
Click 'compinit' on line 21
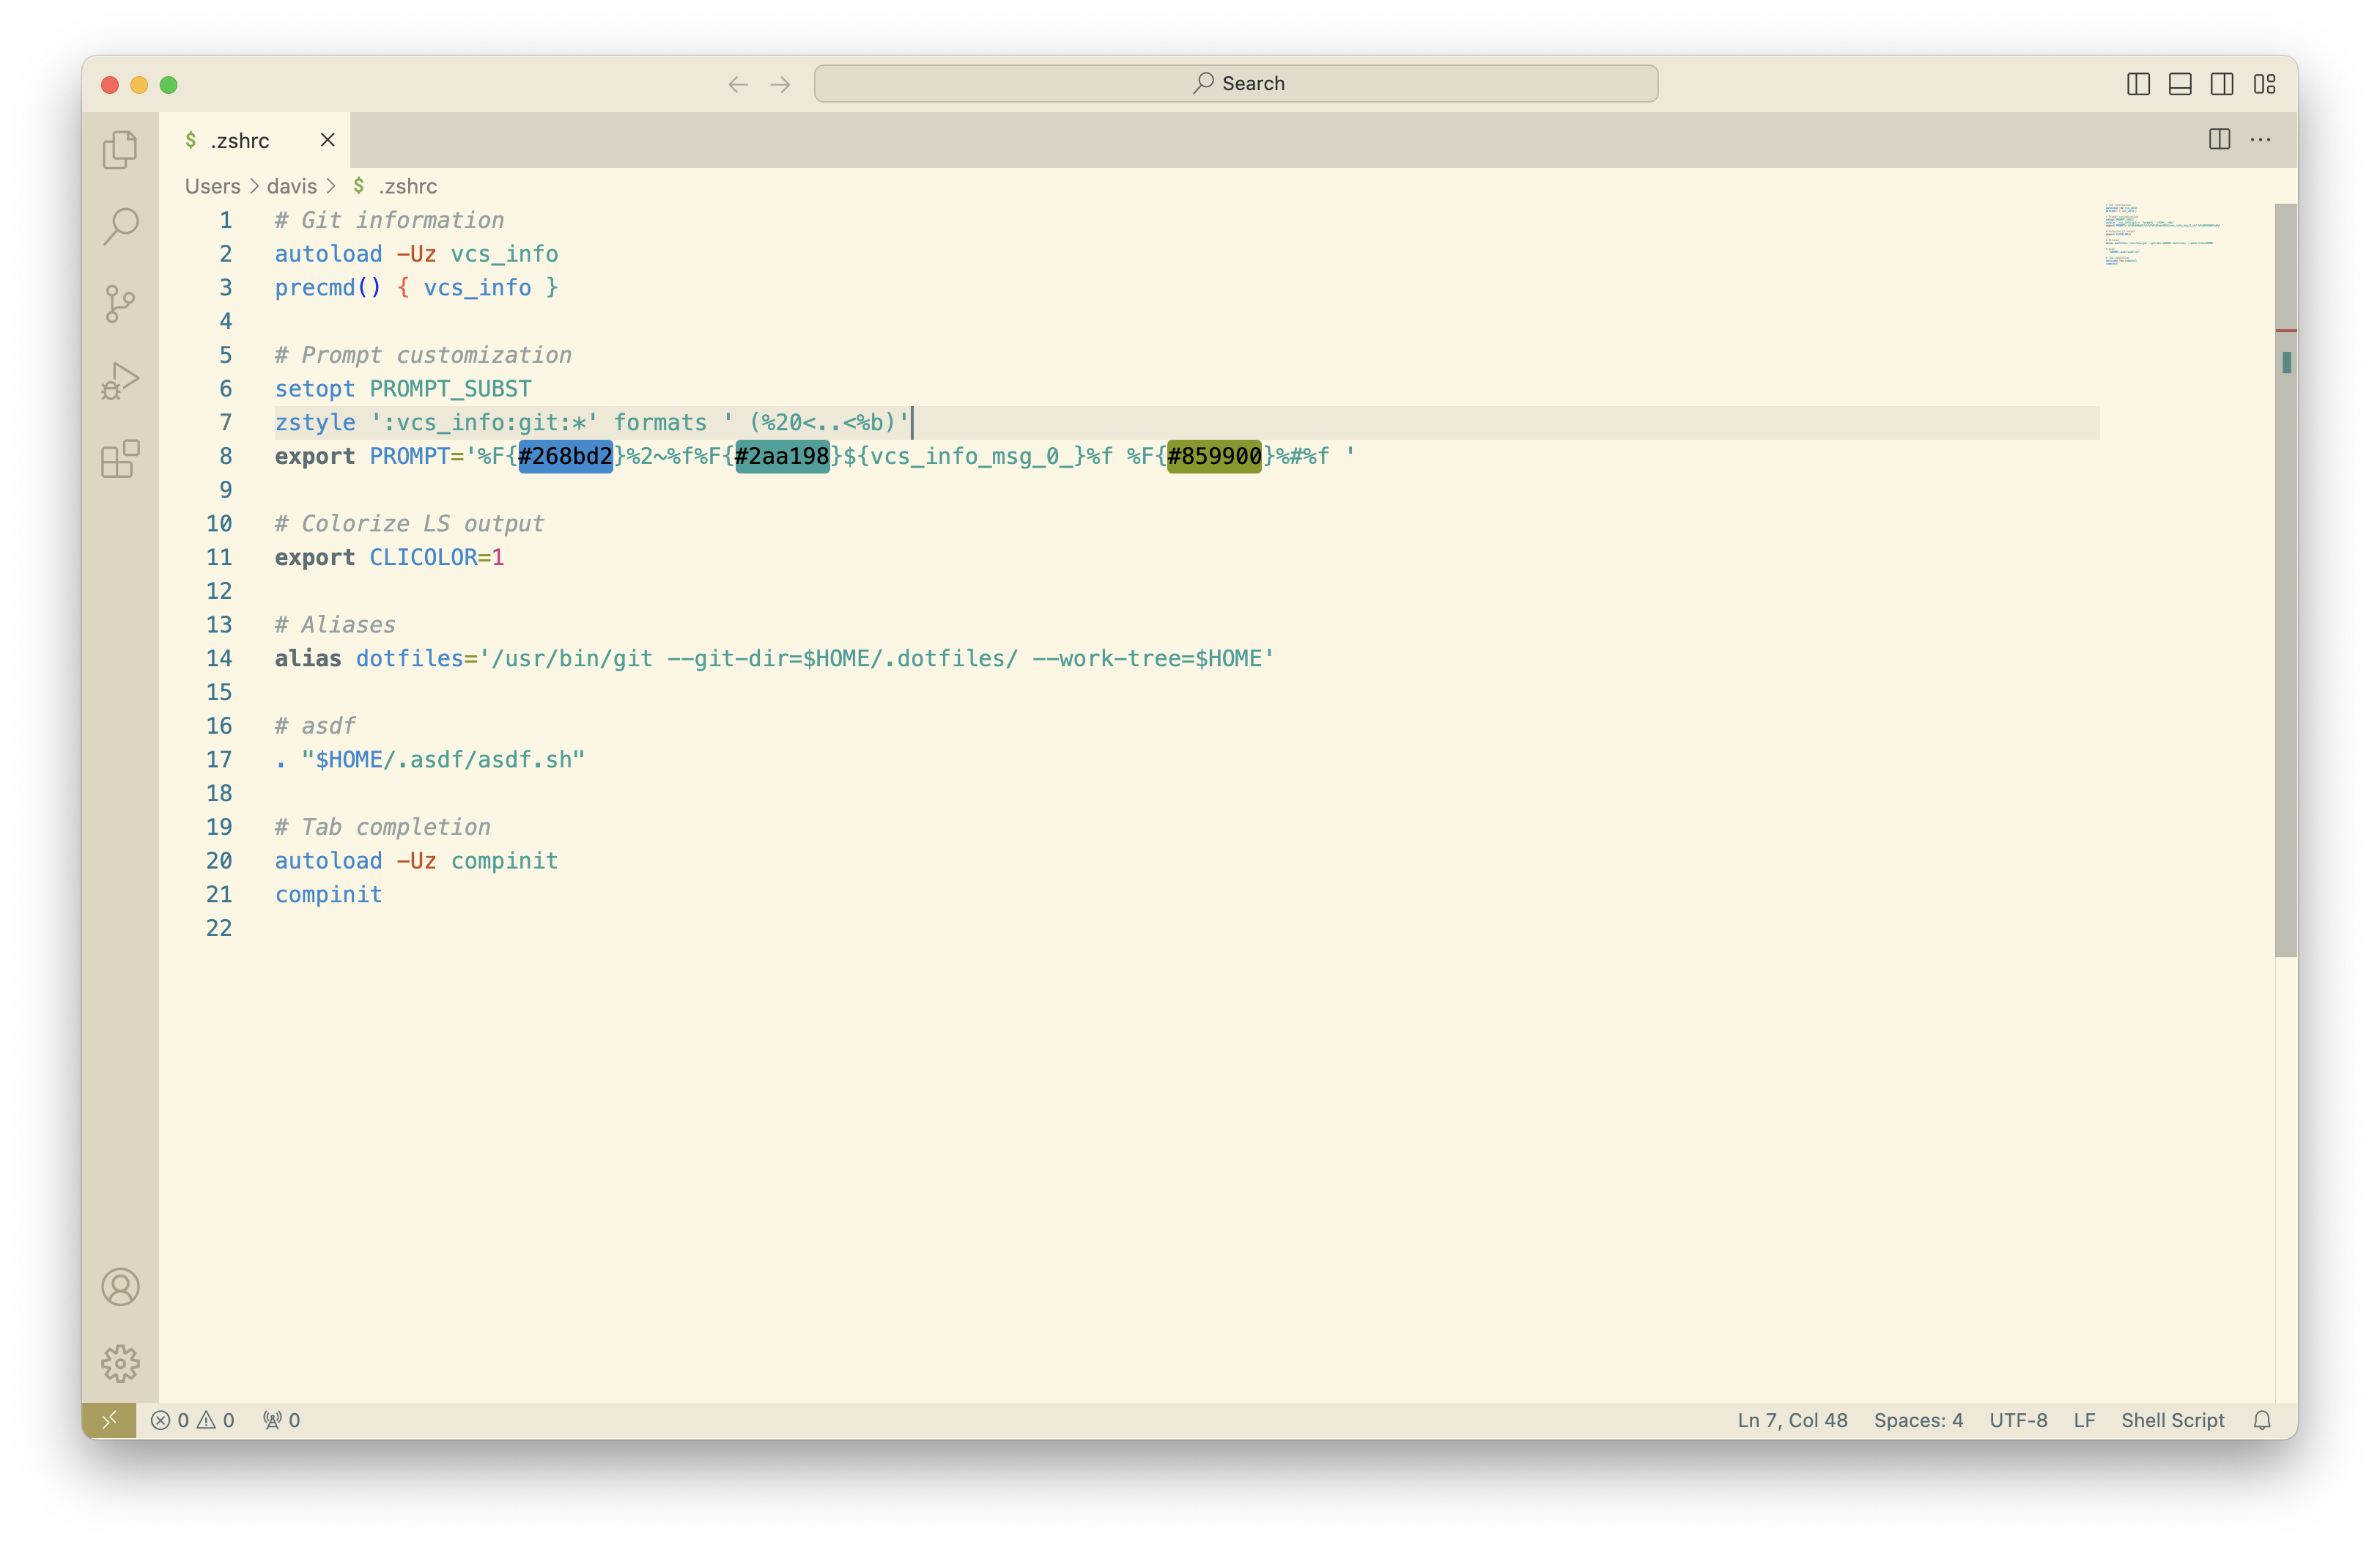pyautogui.click(x=328, y=894)
